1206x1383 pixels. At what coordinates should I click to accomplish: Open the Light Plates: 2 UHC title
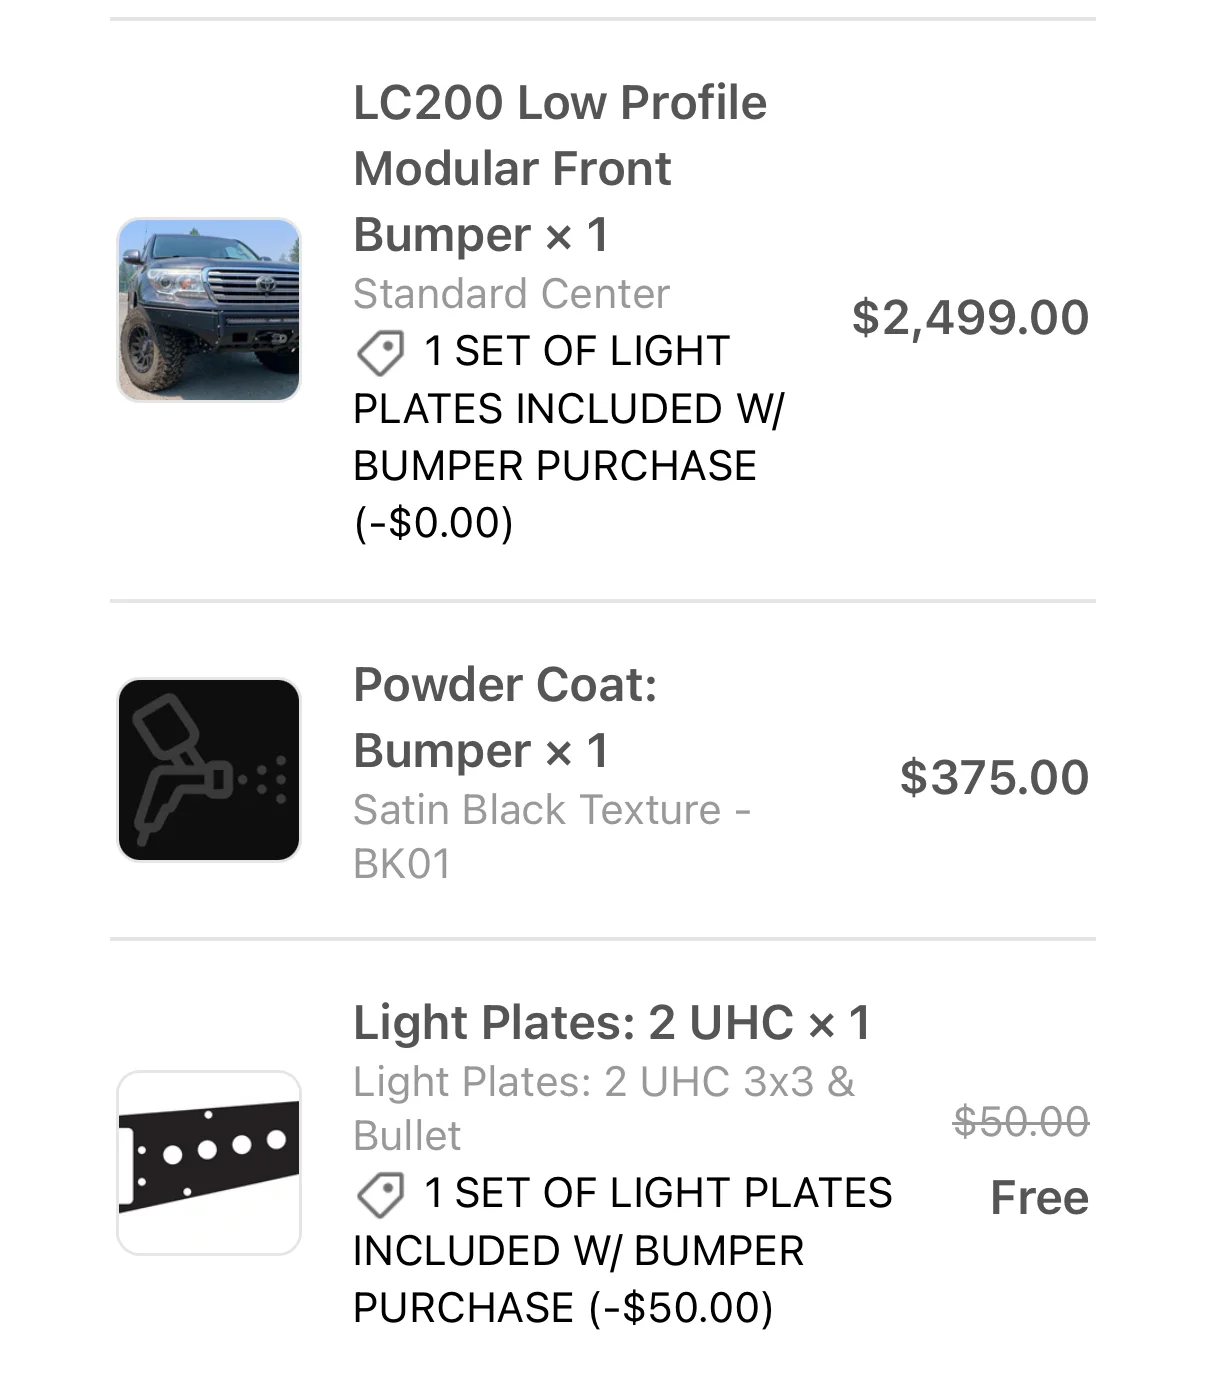click(573, 1023)
